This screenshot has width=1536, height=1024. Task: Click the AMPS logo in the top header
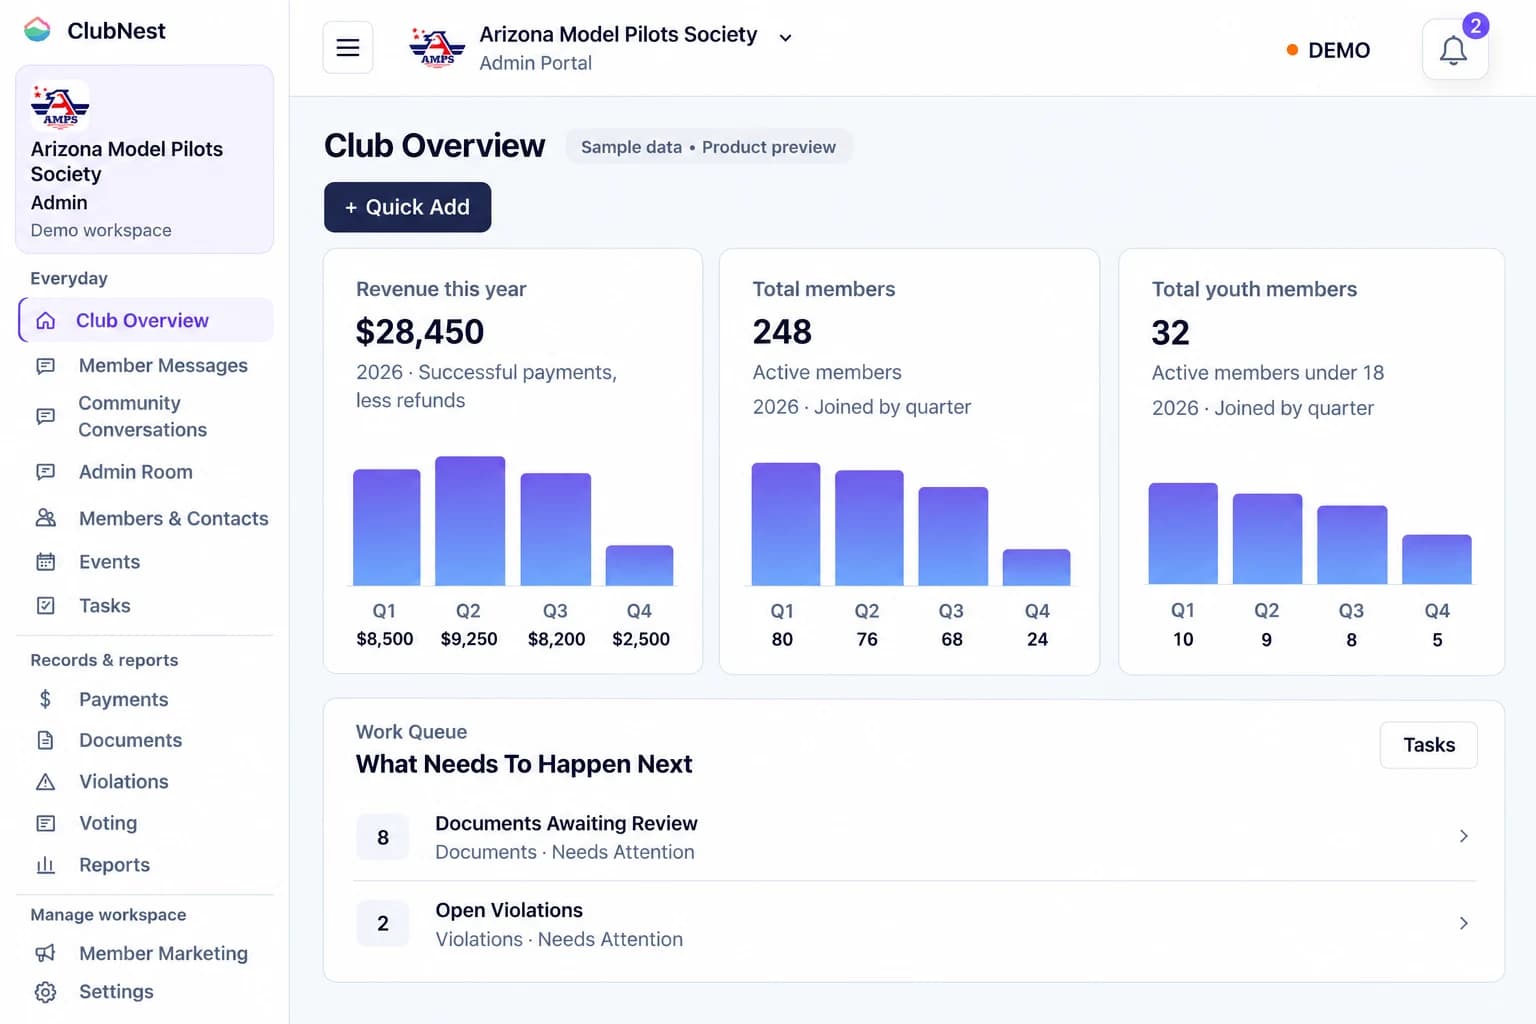[437, 47]
